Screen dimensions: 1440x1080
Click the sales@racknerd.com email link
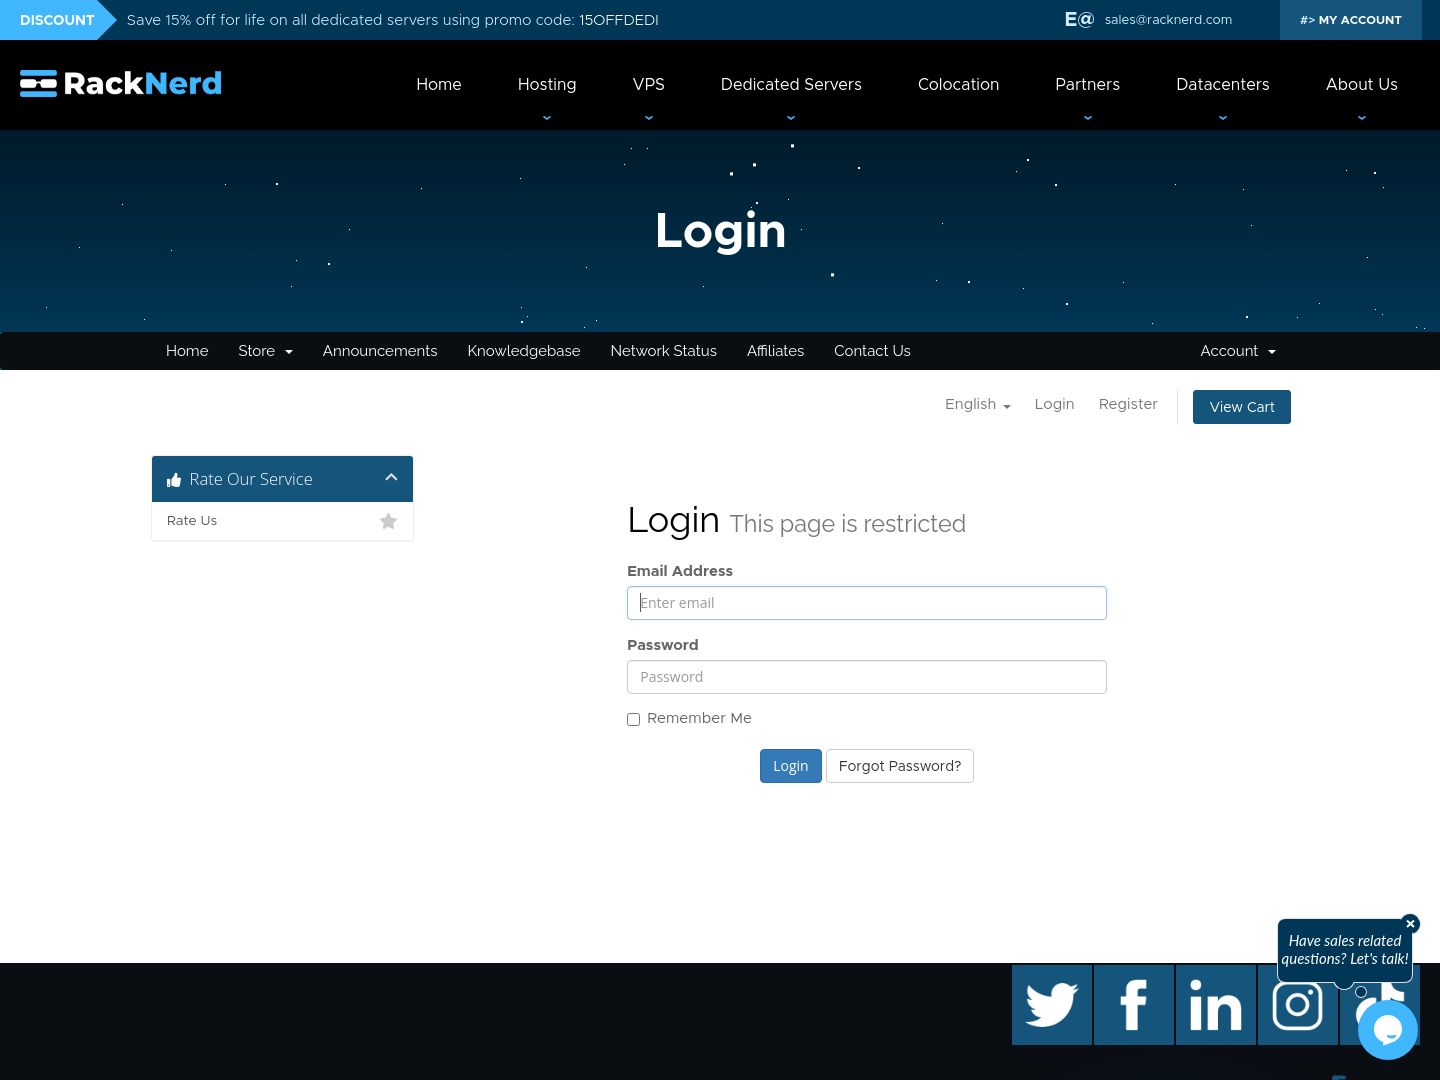pos(1168,20)
